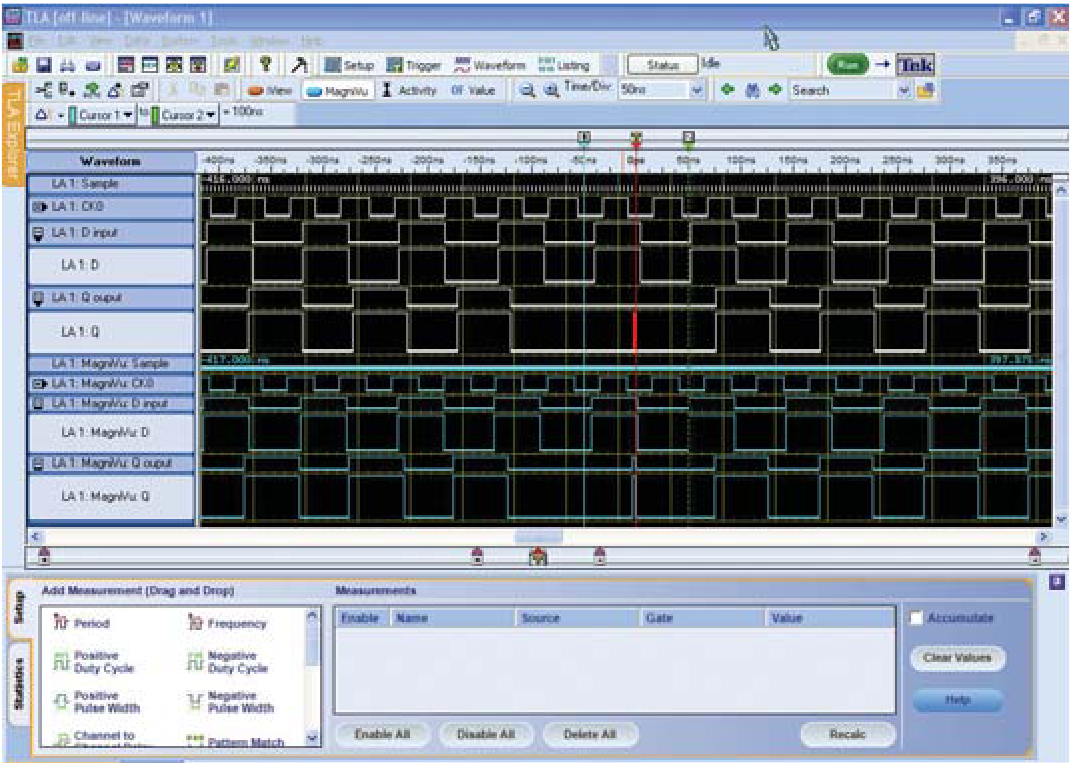
Task: Click the Print icon in the toolbar
Action: coord(67,65)
